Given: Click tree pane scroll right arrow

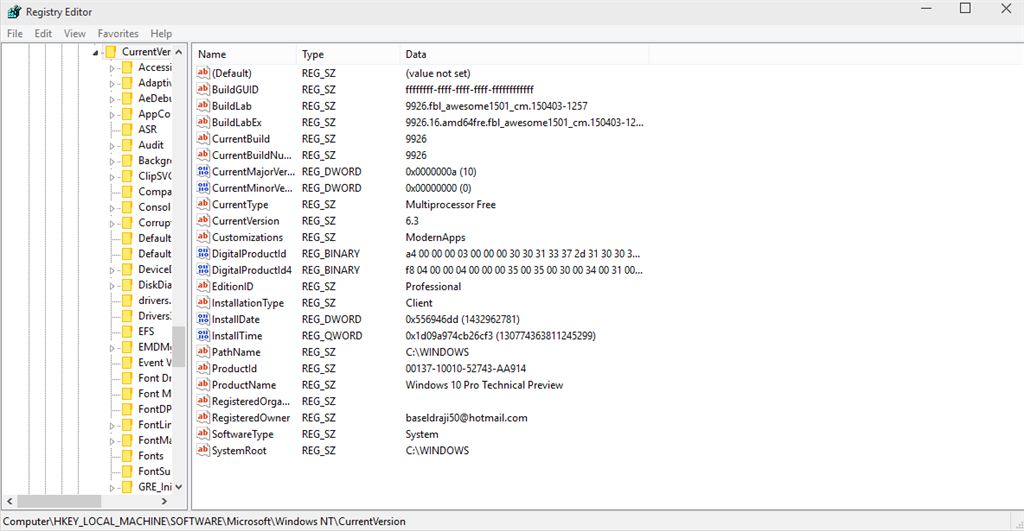Looking at the screenshot, I should click(x=164, y=501).
